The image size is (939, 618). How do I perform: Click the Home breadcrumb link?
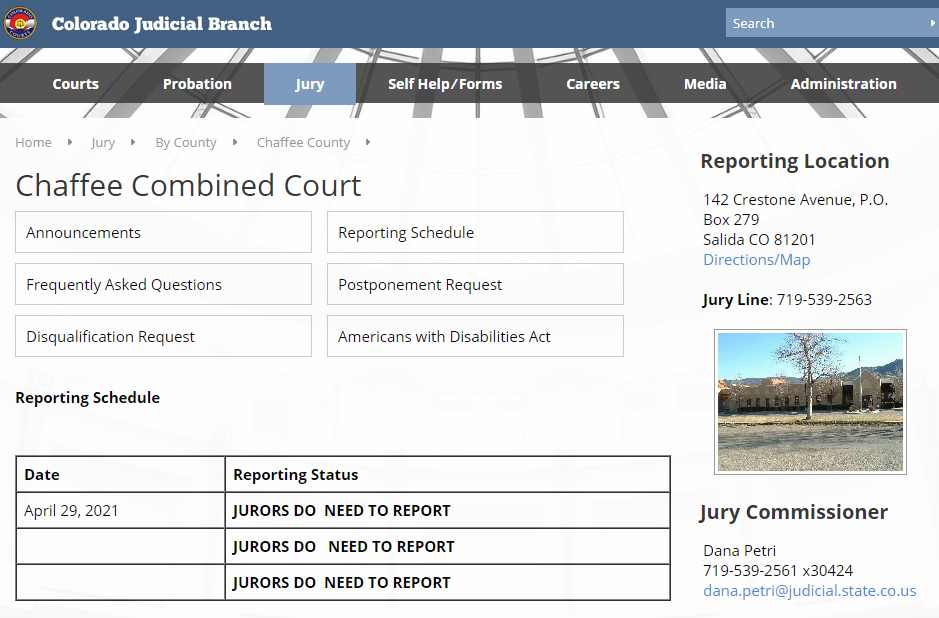pos(33,142)
